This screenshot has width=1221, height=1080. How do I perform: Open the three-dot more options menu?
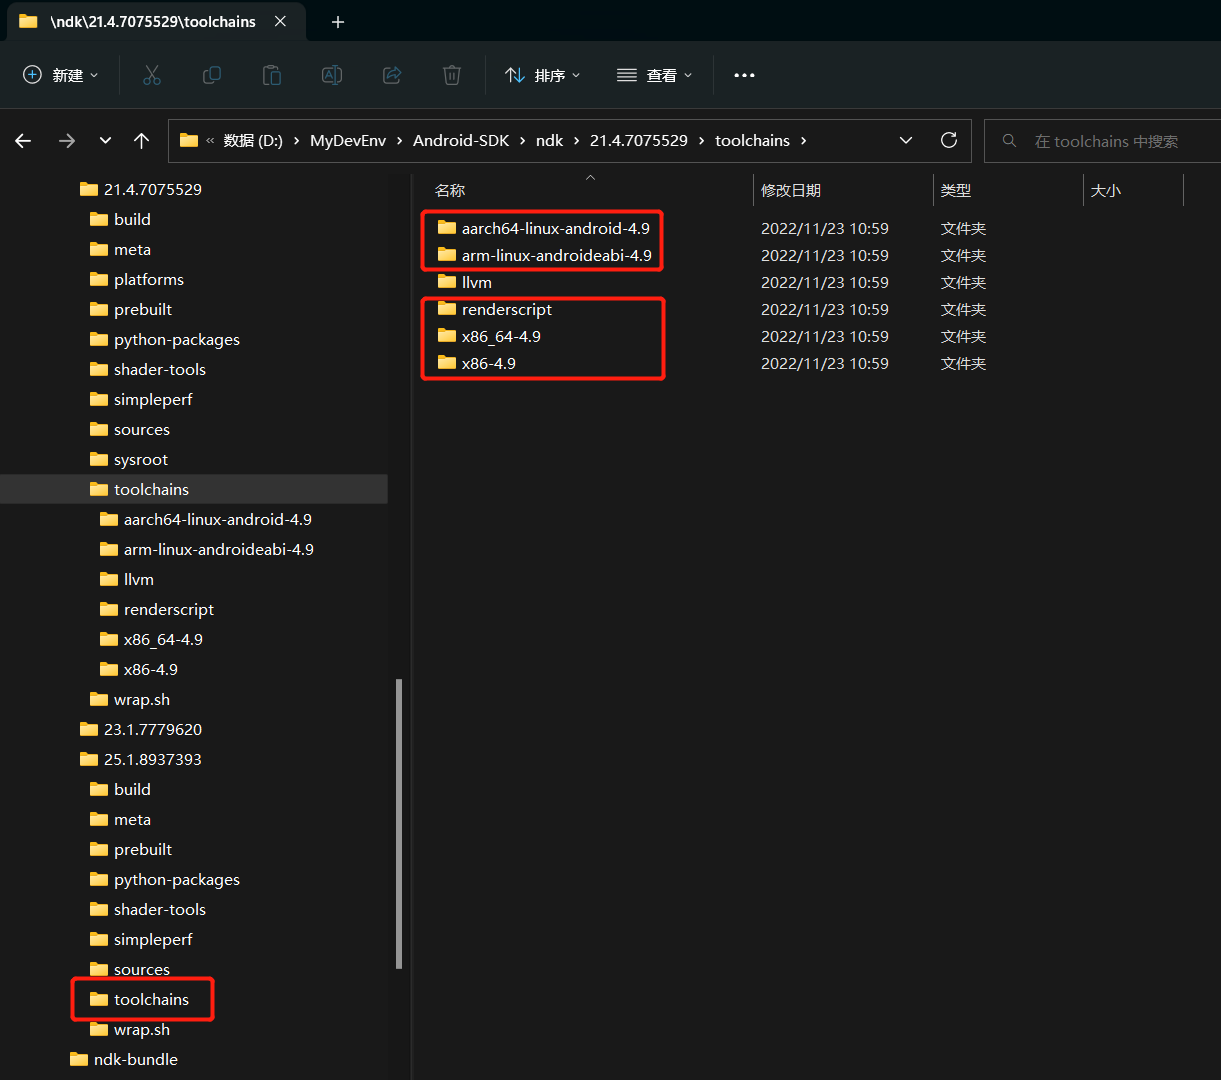pos(744,75)
